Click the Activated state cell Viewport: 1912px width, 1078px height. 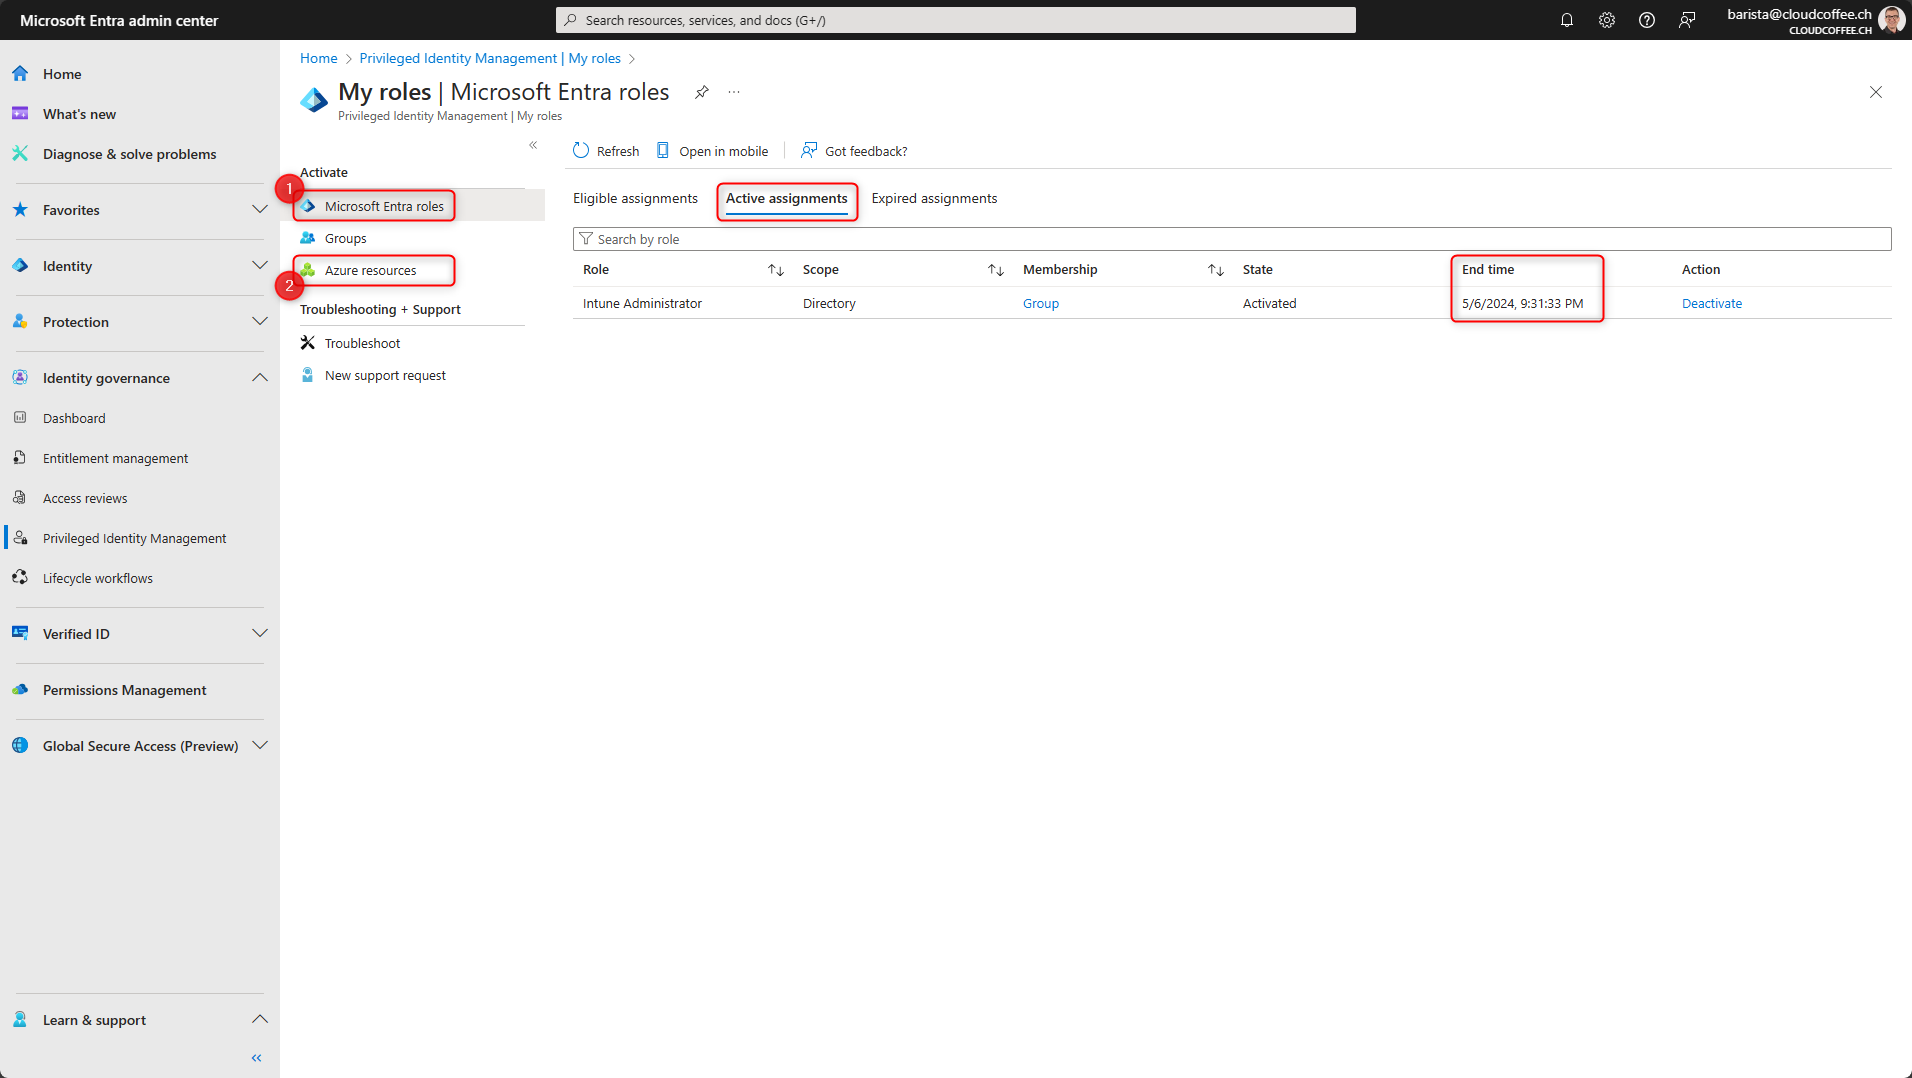click(x=1269, y=304)
